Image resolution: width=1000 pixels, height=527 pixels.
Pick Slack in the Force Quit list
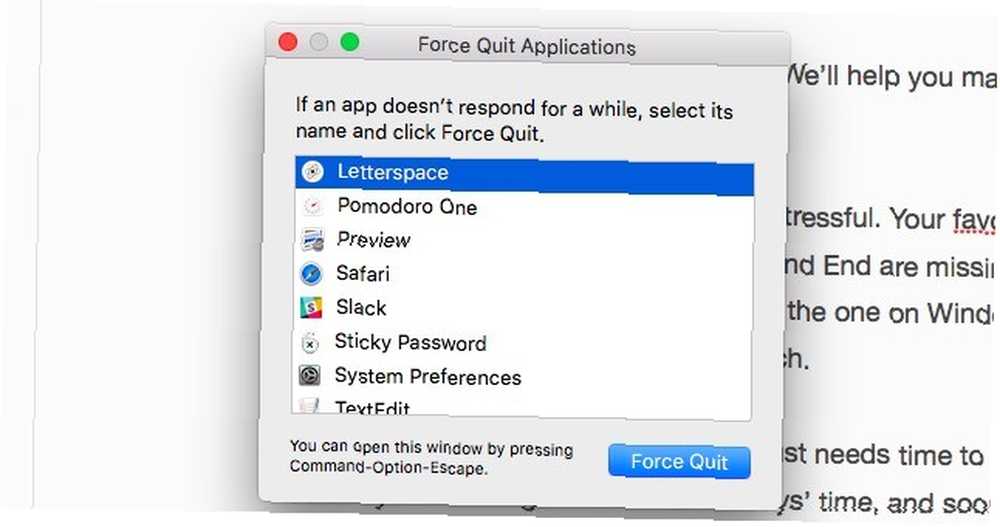523,309
